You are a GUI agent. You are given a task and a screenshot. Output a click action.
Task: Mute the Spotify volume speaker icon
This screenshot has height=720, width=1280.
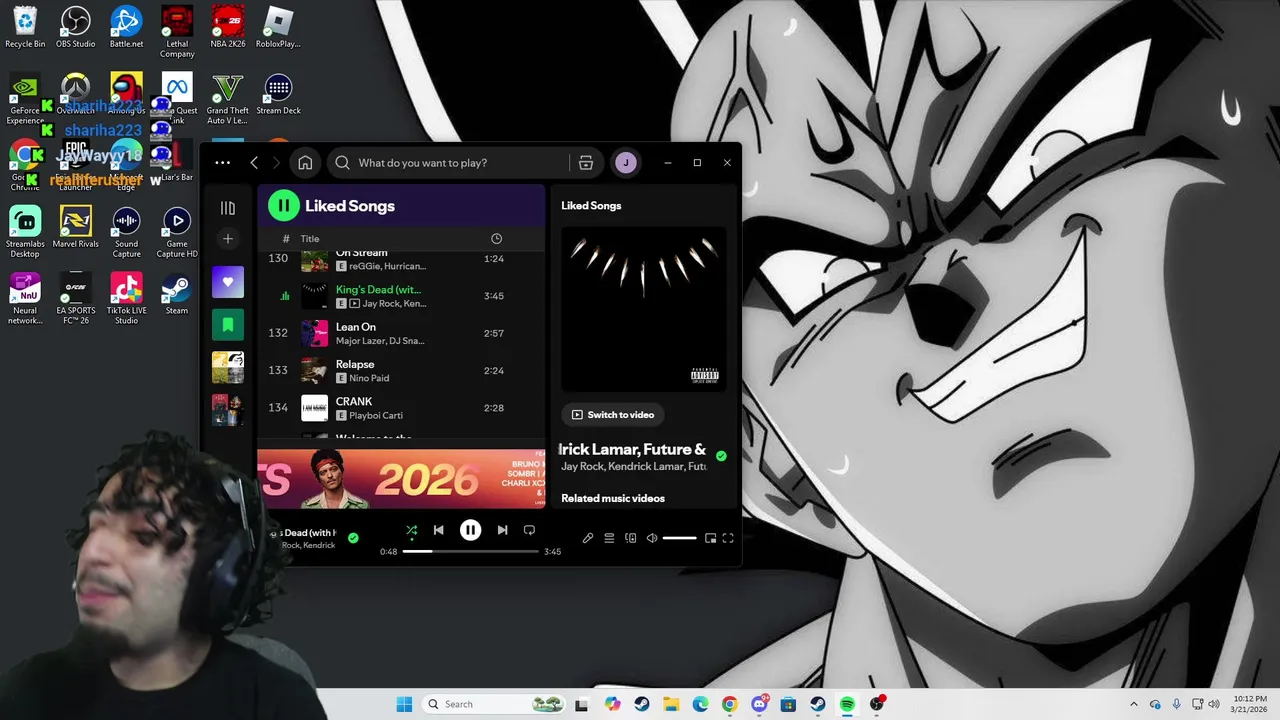(652, 538)
